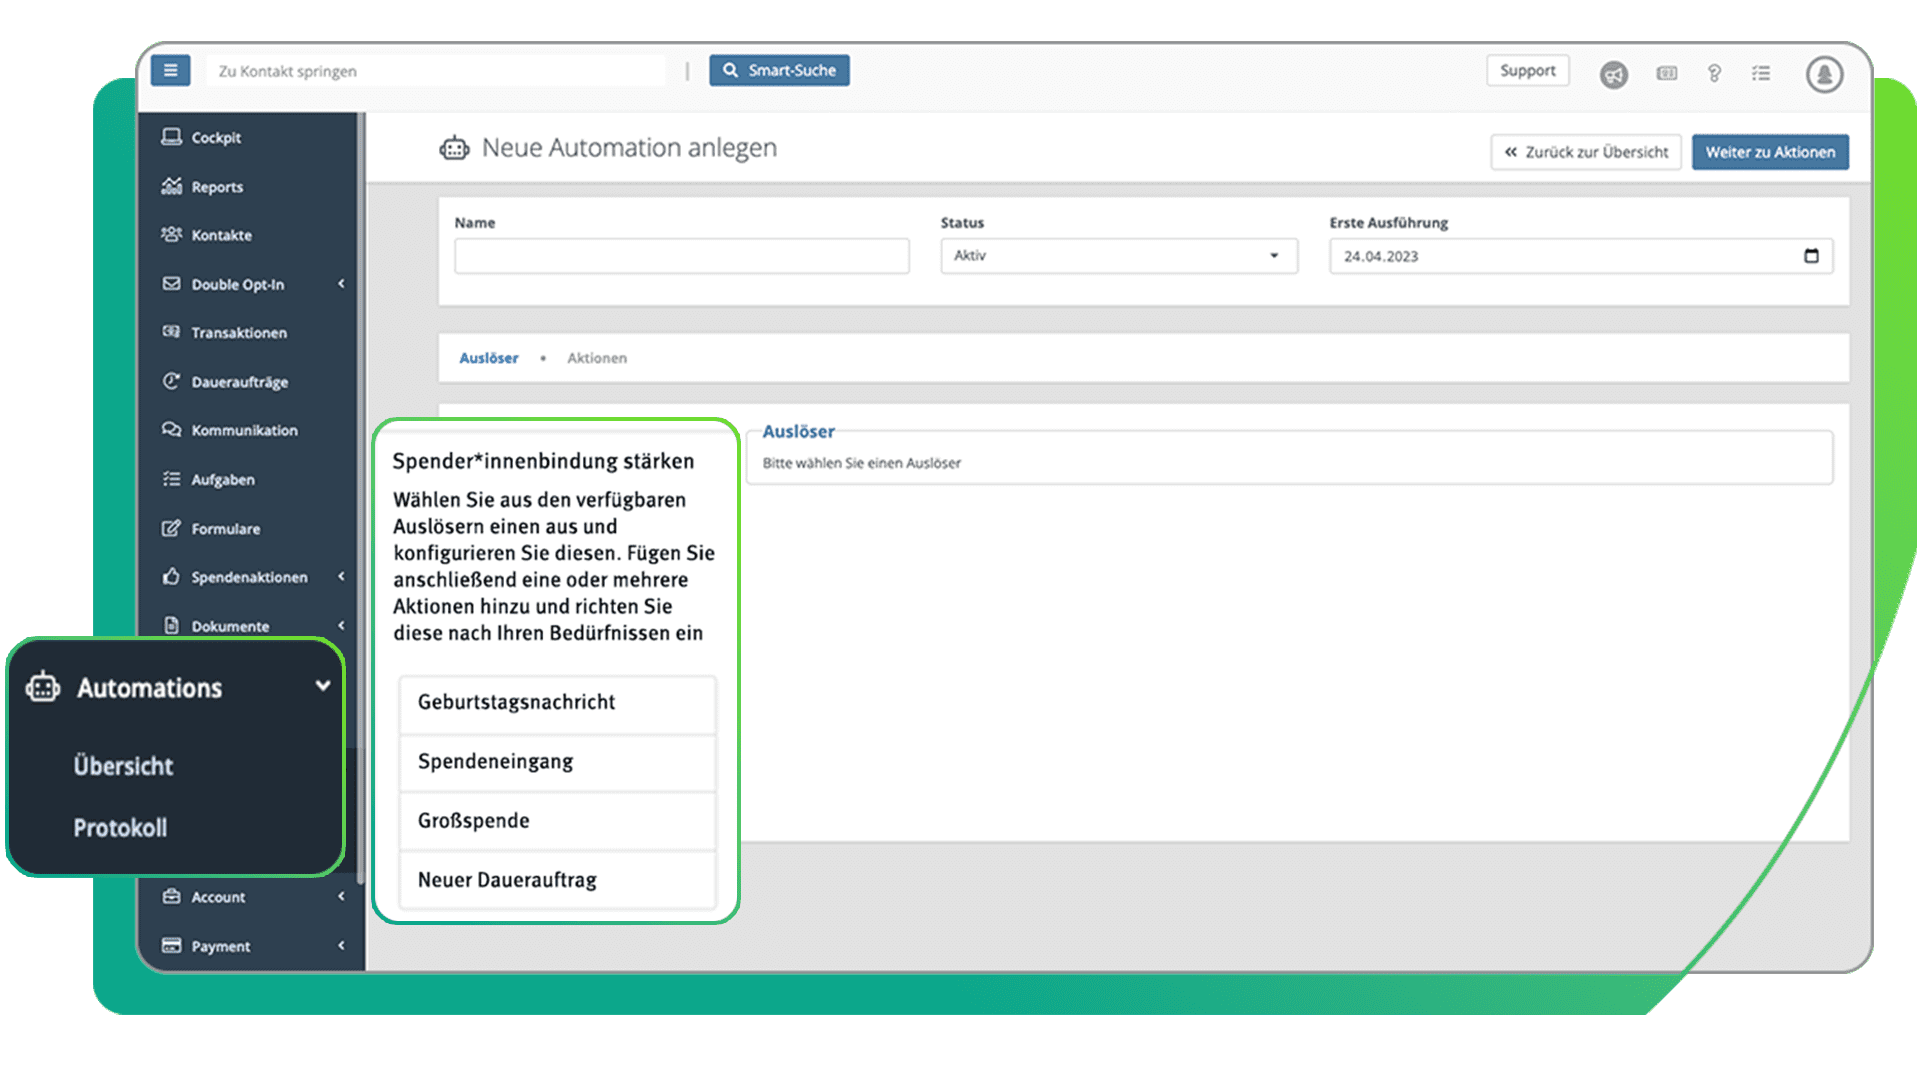Viewport: 1920px width, 1080px height.
Task: Click the Reports chart icon
Action: (172, 186)
